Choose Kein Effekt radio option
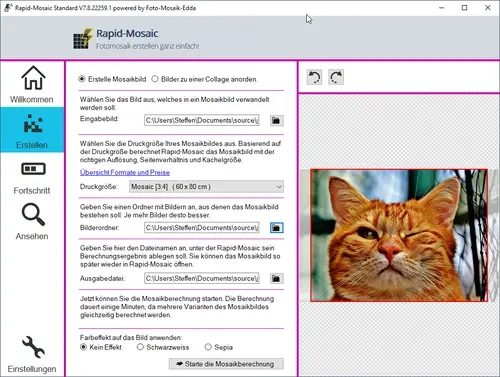Screen dimensions: 500x377 point(101,347)
